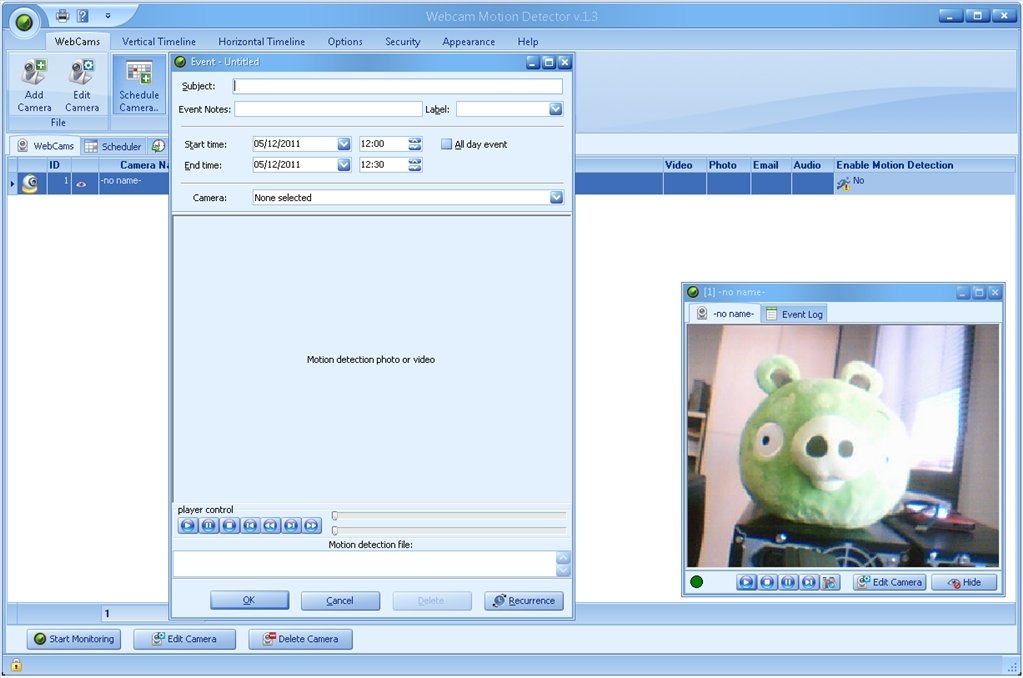Click the Start Monitoring button
Viewport: 1023px width, 678px height.
coord(74,639)
